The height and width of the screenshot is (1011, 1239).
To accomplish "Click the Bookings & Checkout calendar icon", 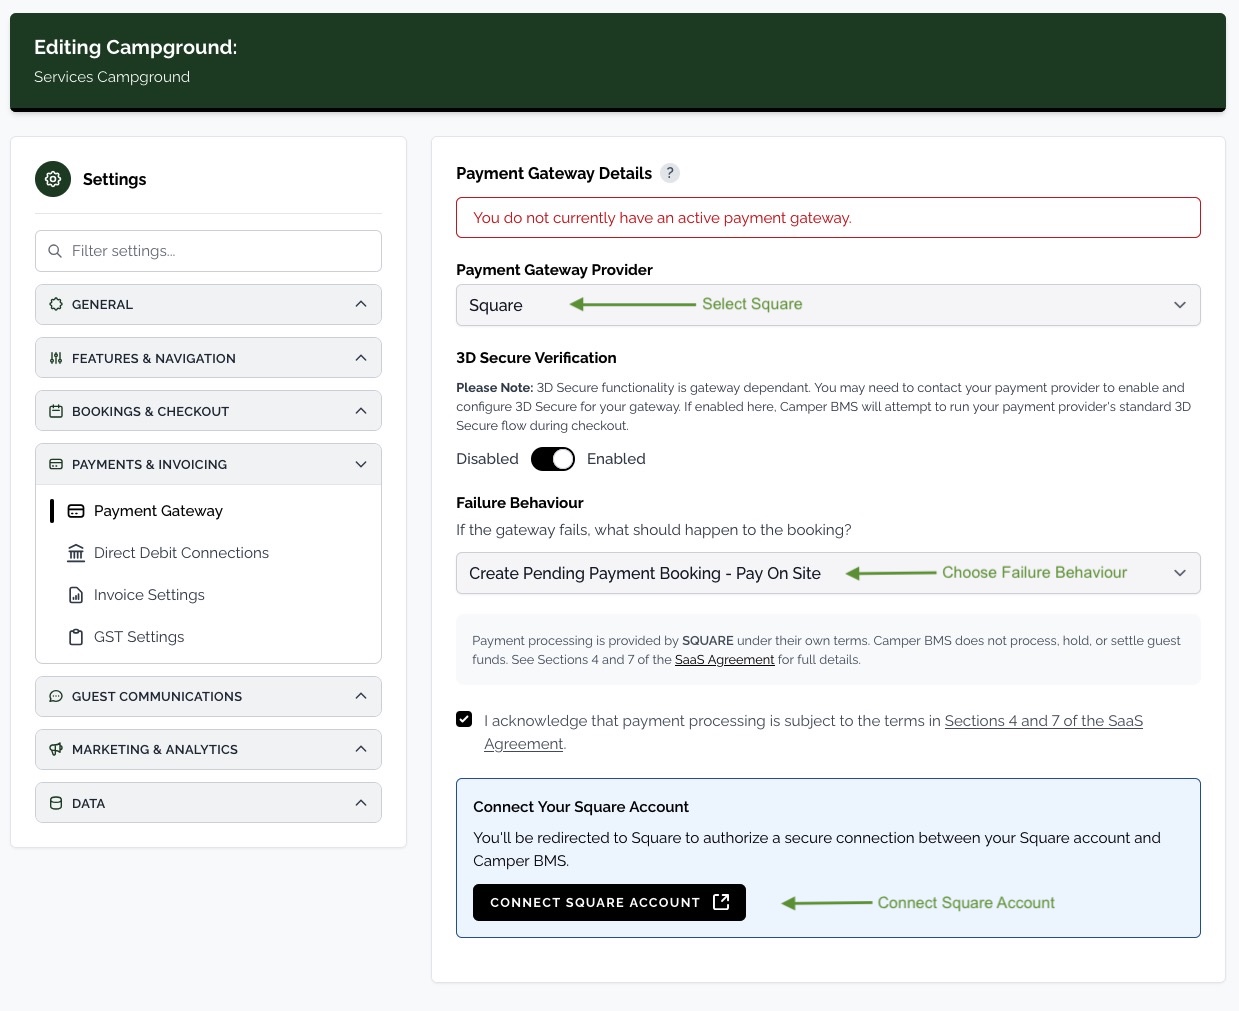I will [x=56, y=411].
